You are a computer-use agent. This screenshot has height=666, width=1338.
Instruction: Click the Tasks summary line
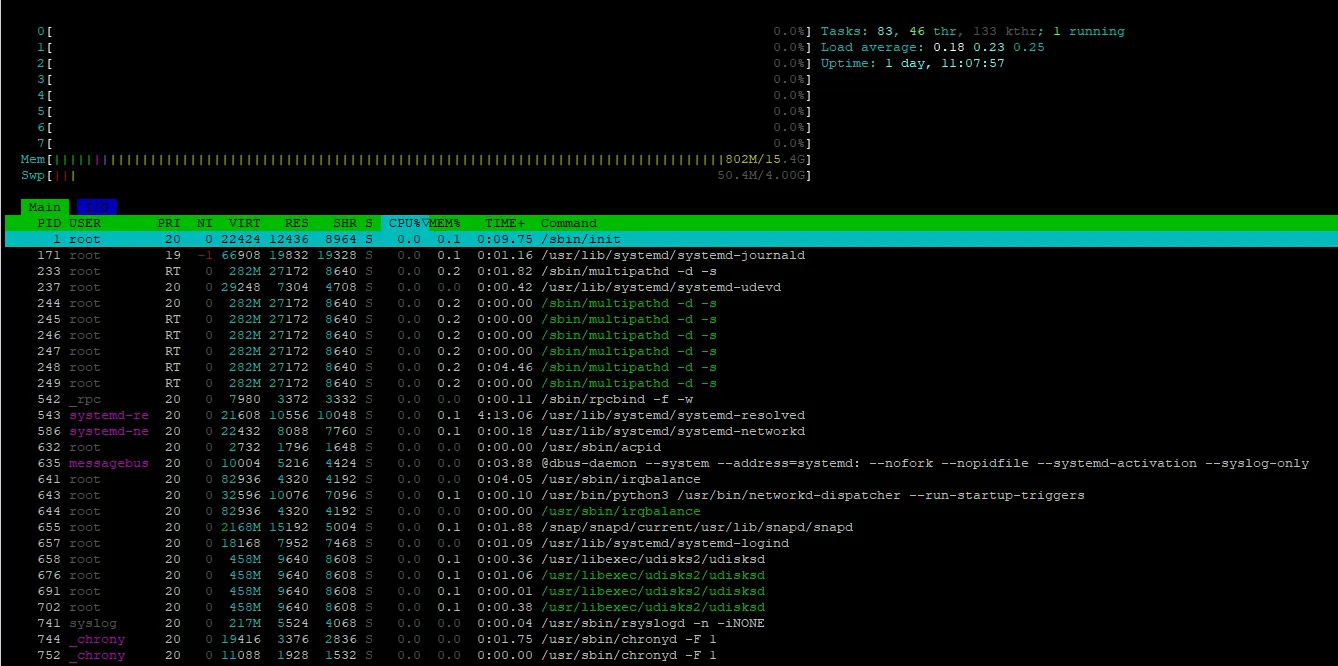[x=972, y=31]
